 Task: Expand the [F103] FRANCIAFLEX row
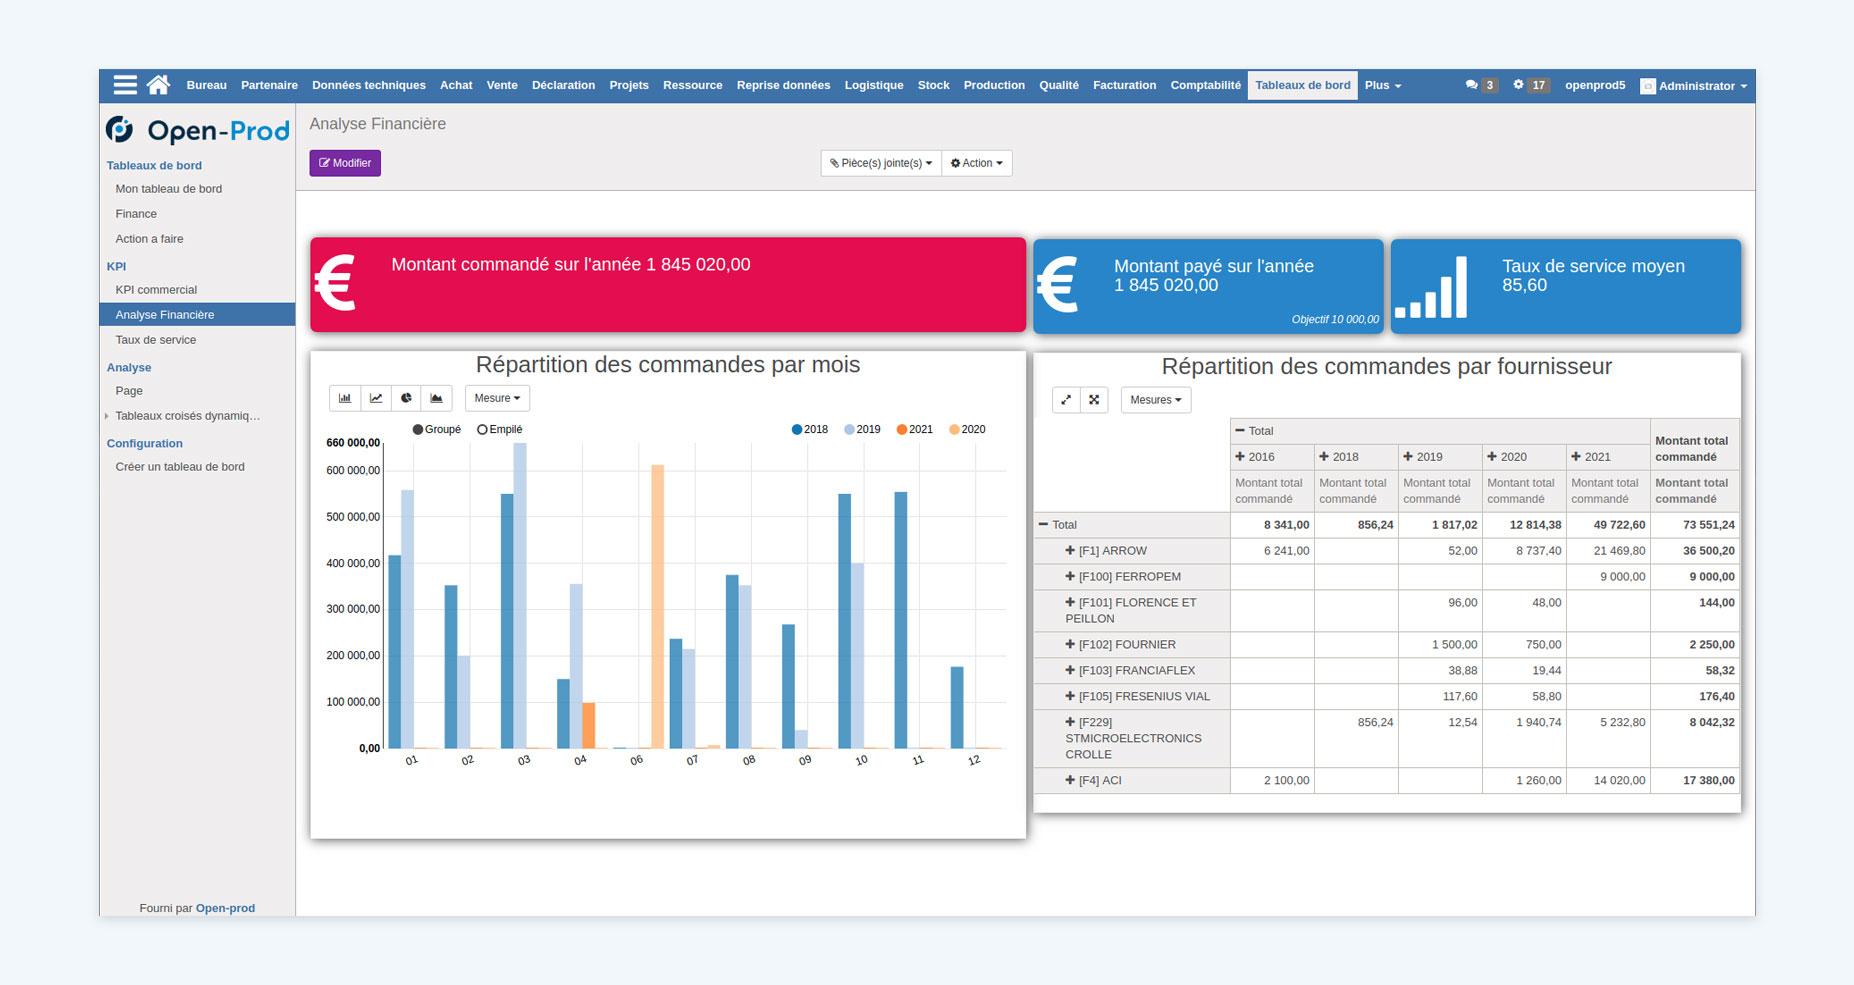coord(1130,671)
